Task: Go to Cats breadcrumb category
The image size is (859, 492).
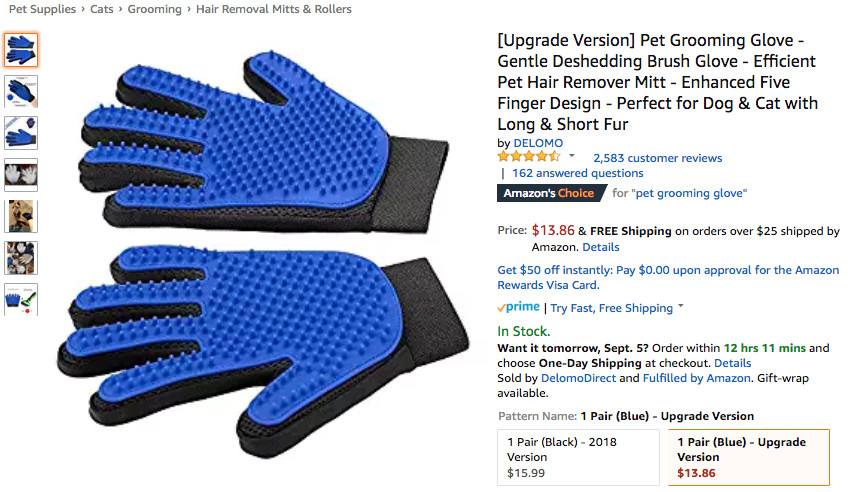Action: point(101,9)
